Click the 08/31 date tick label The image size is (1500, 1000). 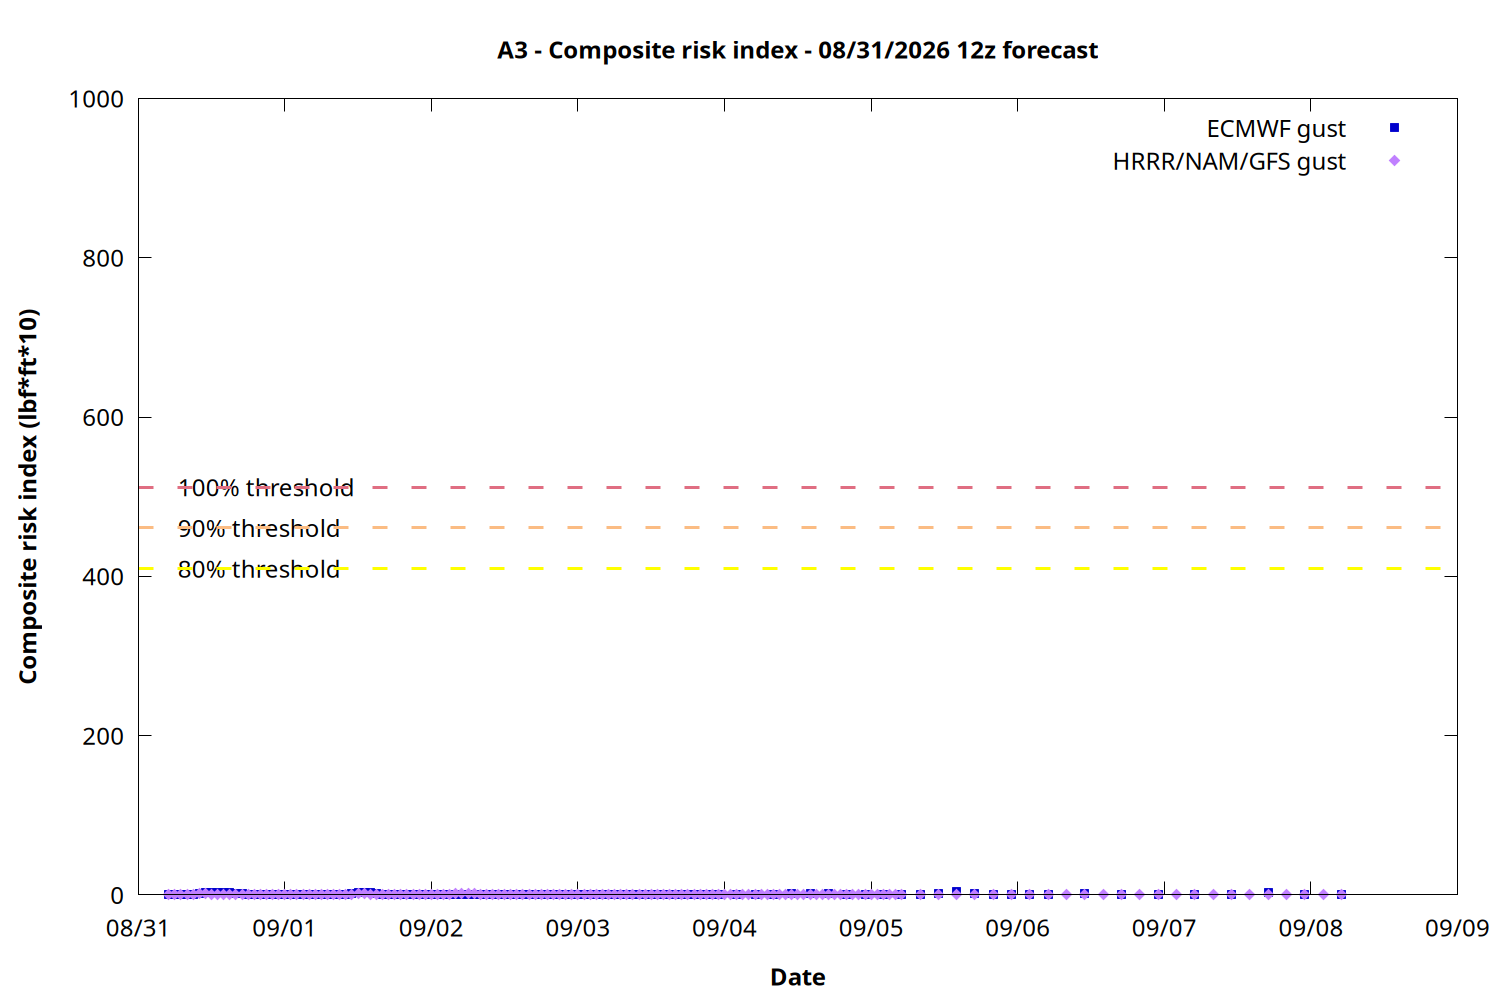[138, 928]
